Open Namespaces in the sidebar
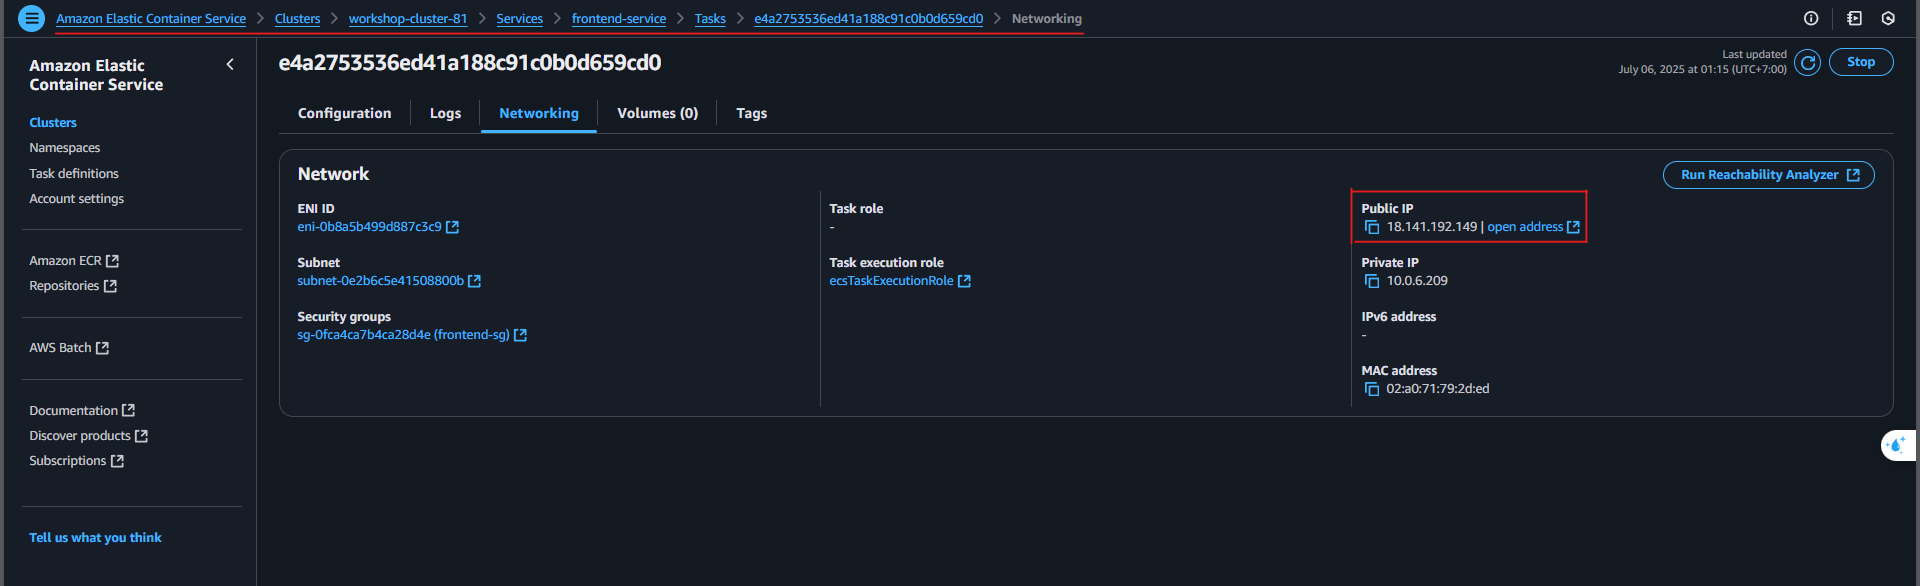Viewport: 1920px width, 586px height. pos(65,148)
